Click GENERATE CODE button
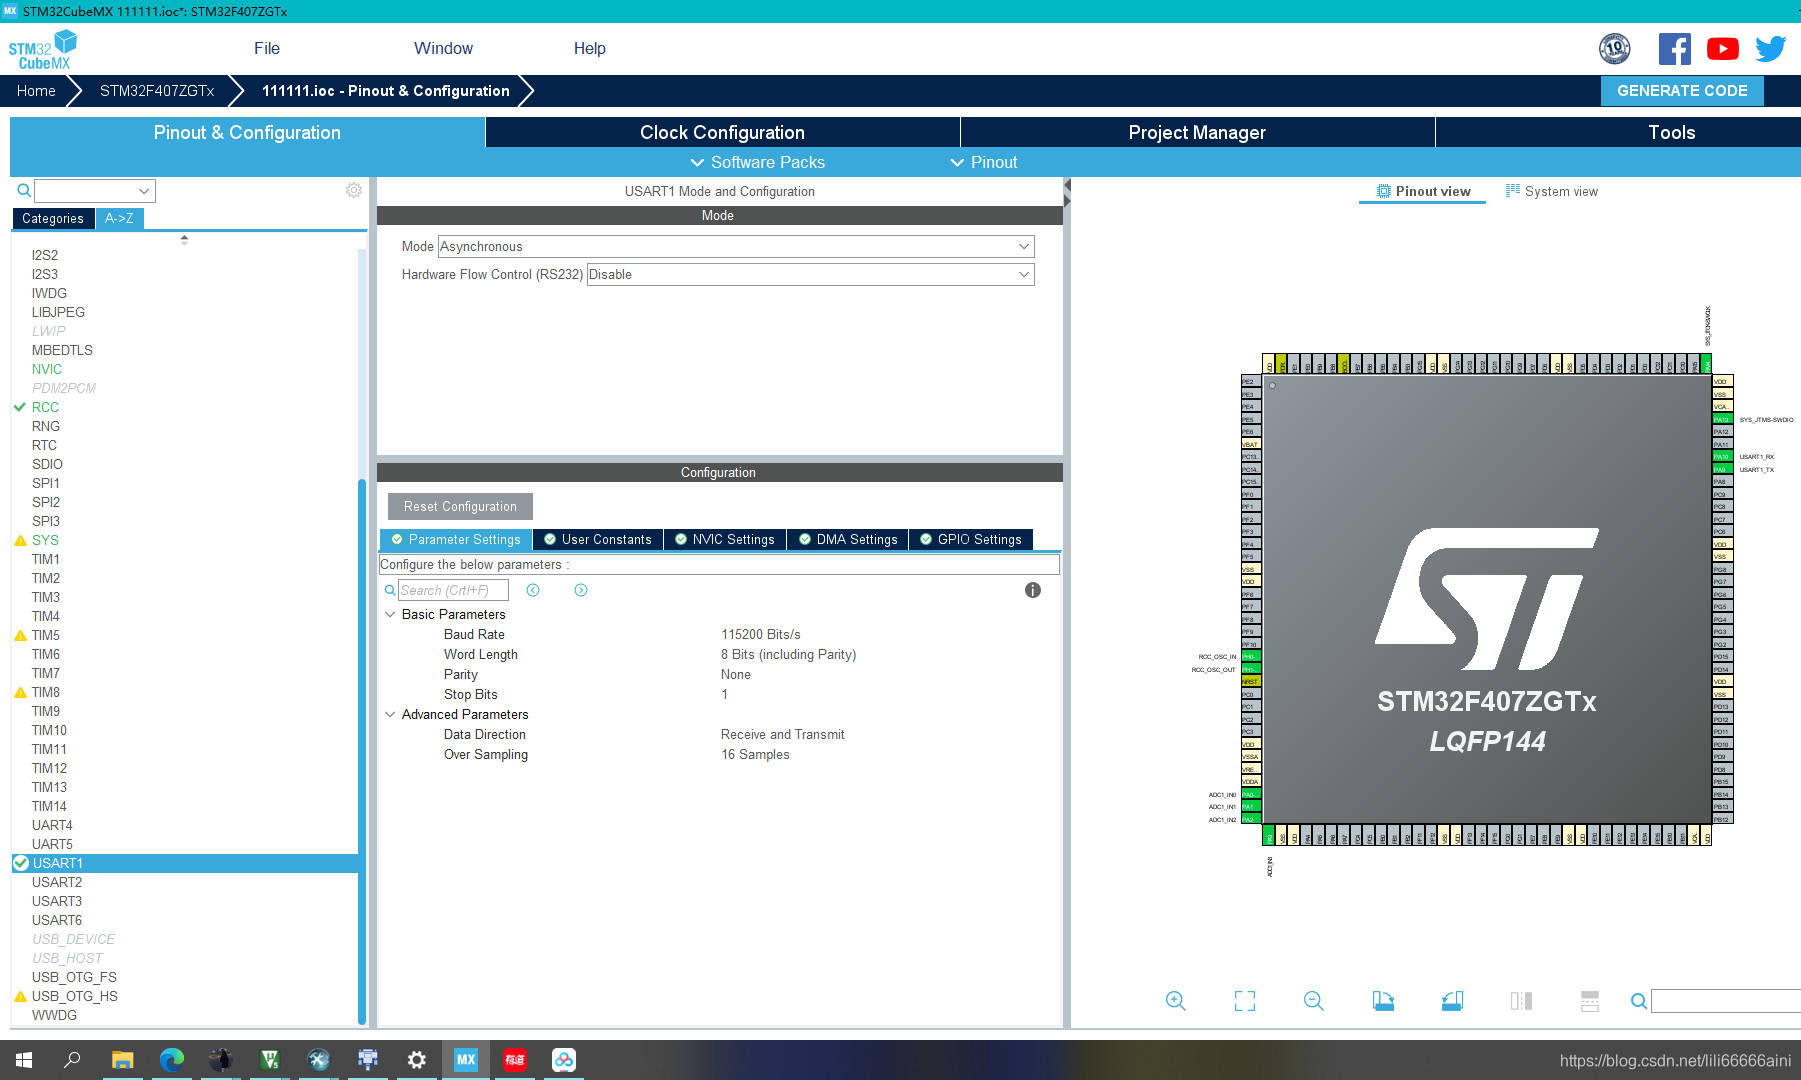The image size is (1801, 1080). 1682,90
